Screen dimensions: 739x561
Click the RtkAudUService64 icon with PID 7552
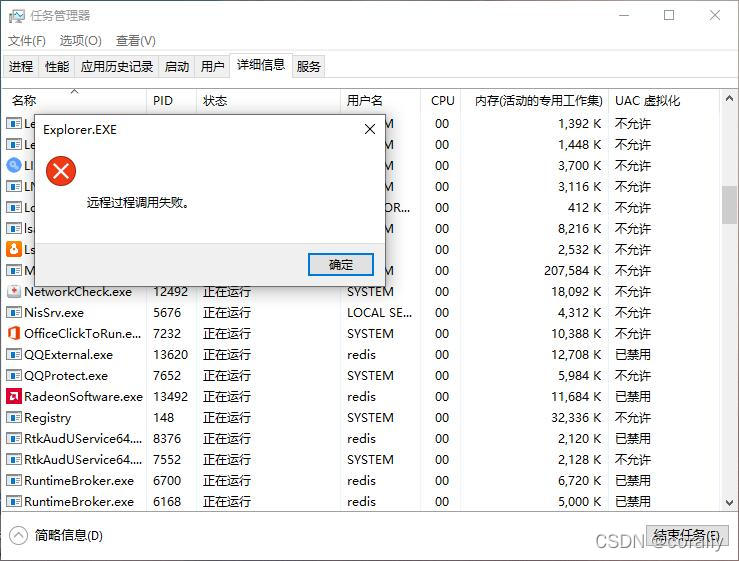(14, 459)
